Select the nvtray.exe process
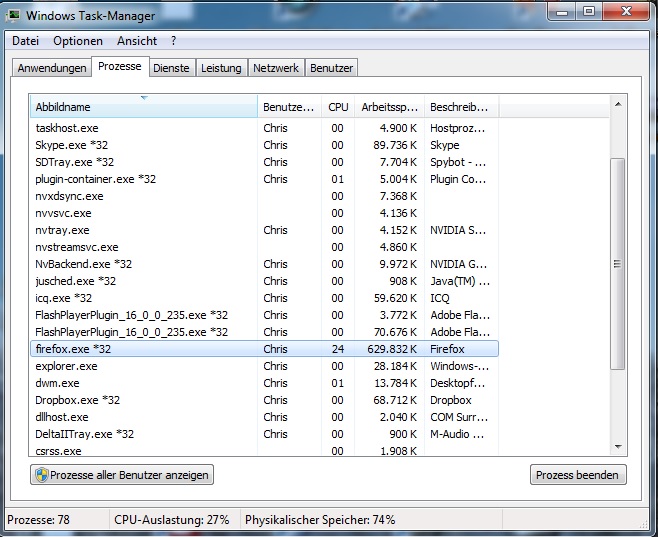 264,230
